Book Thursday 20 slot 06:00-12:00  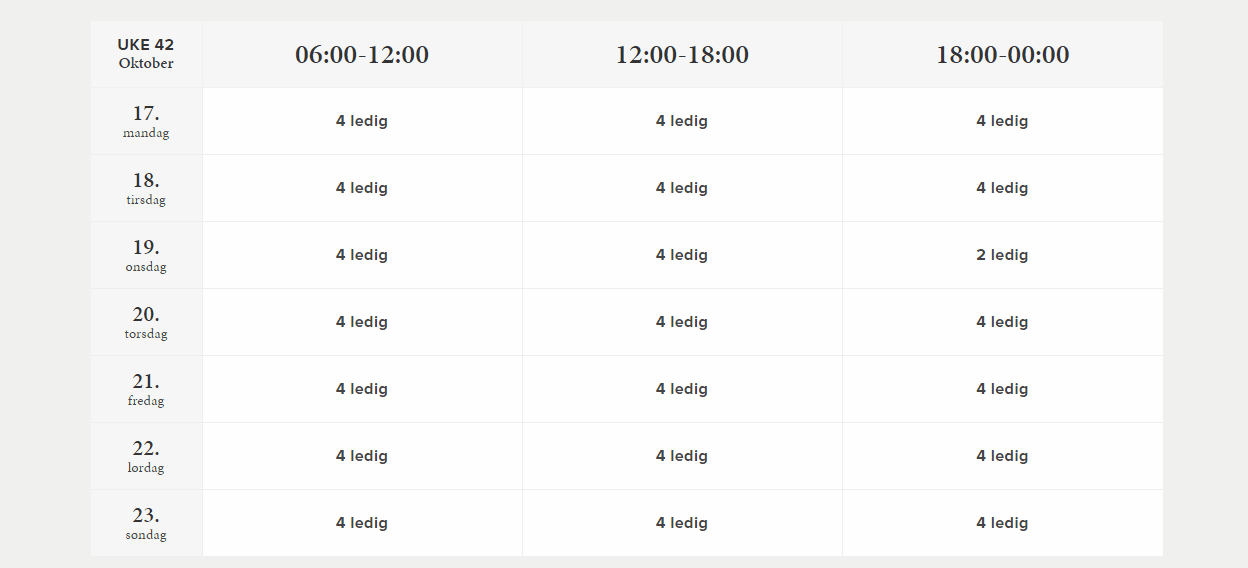coord(362,322)
